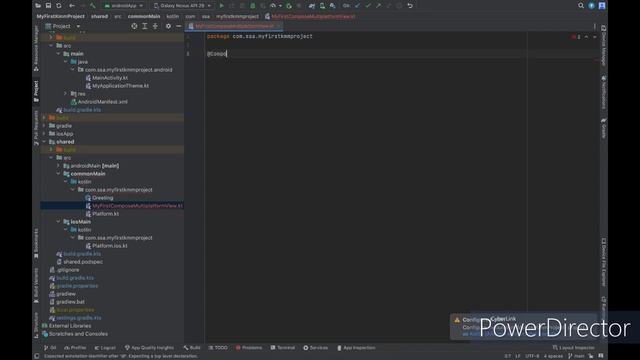This screenshot has width=640, height=360.
Task: Collapse the iosMain node
Action: click(x=58, y=222)
